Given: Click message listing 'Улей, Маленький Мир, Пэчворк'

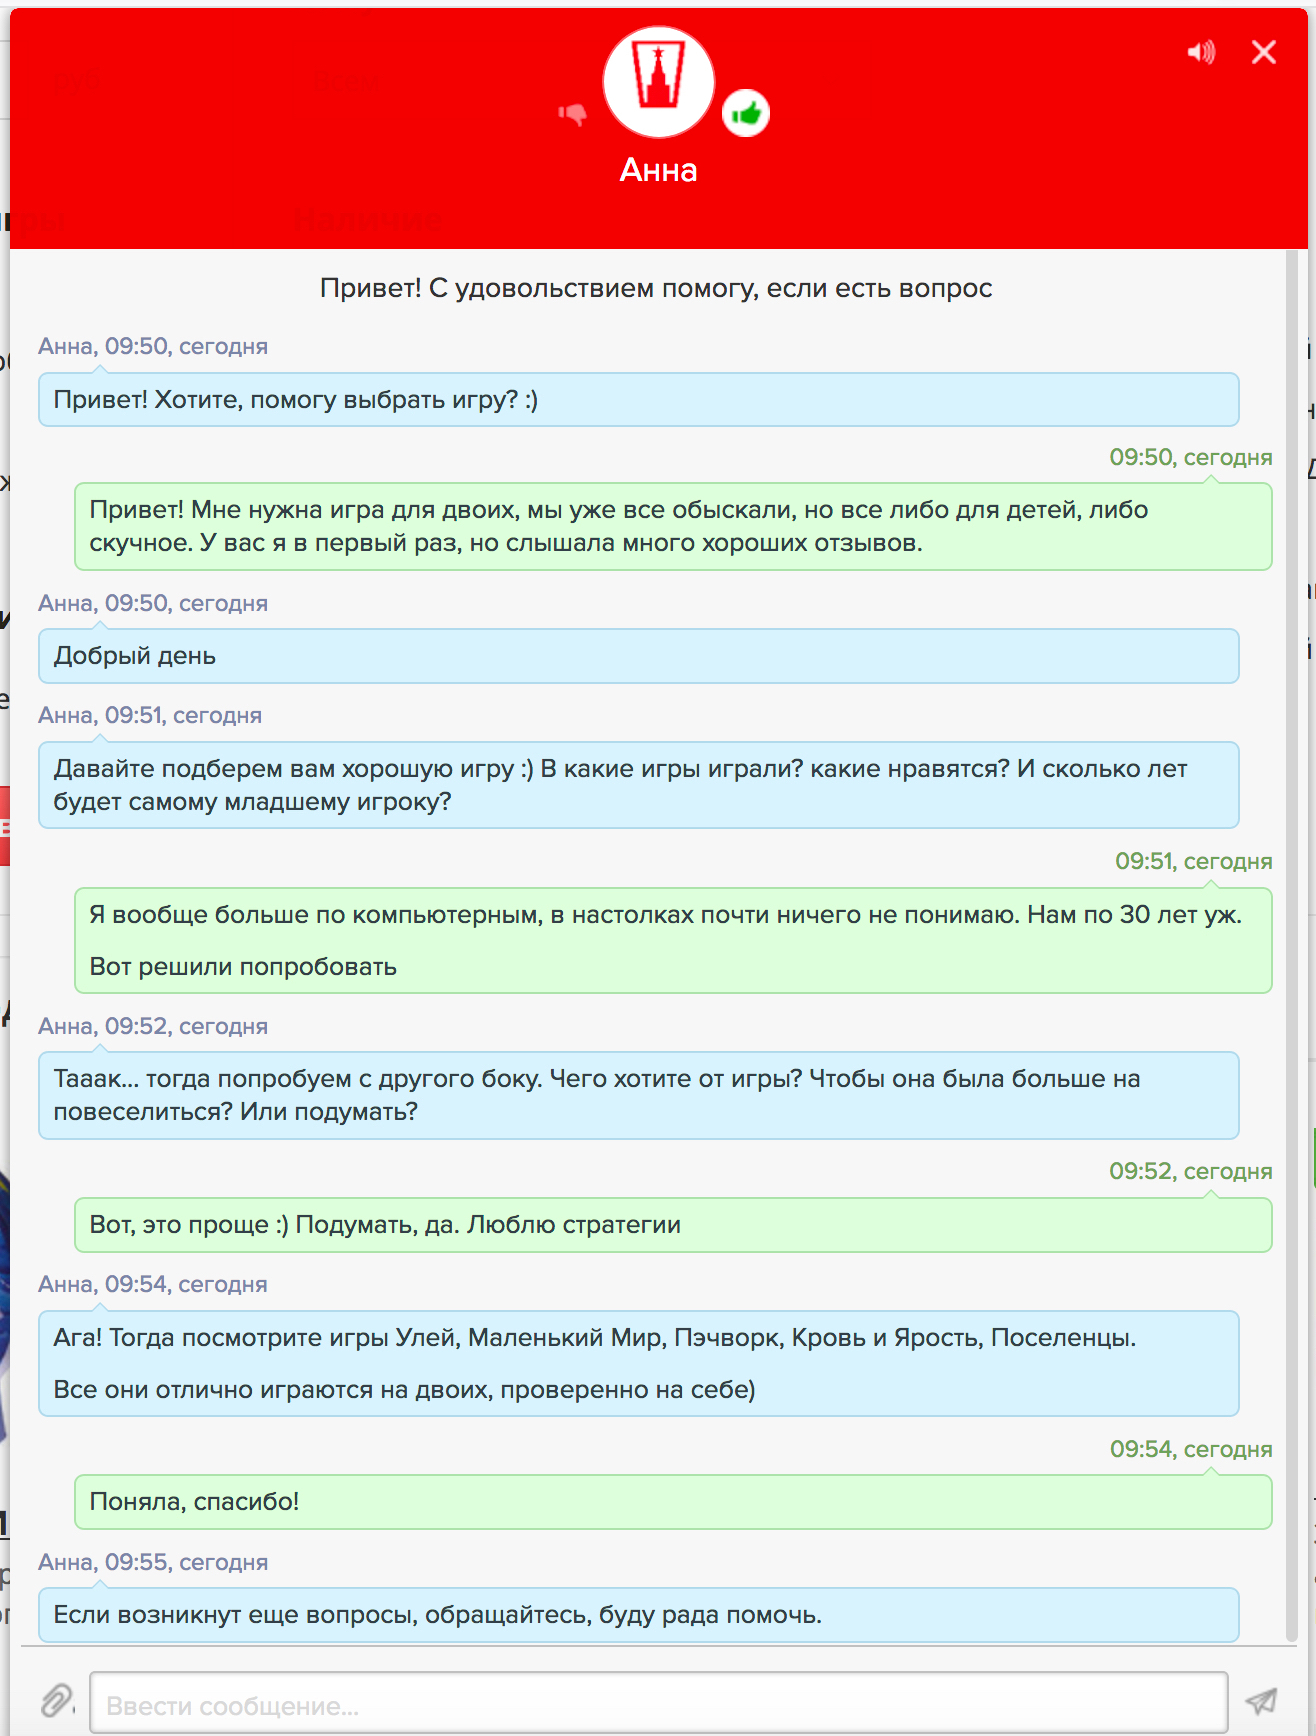Looking at the screenshot, I should 639,1364.
